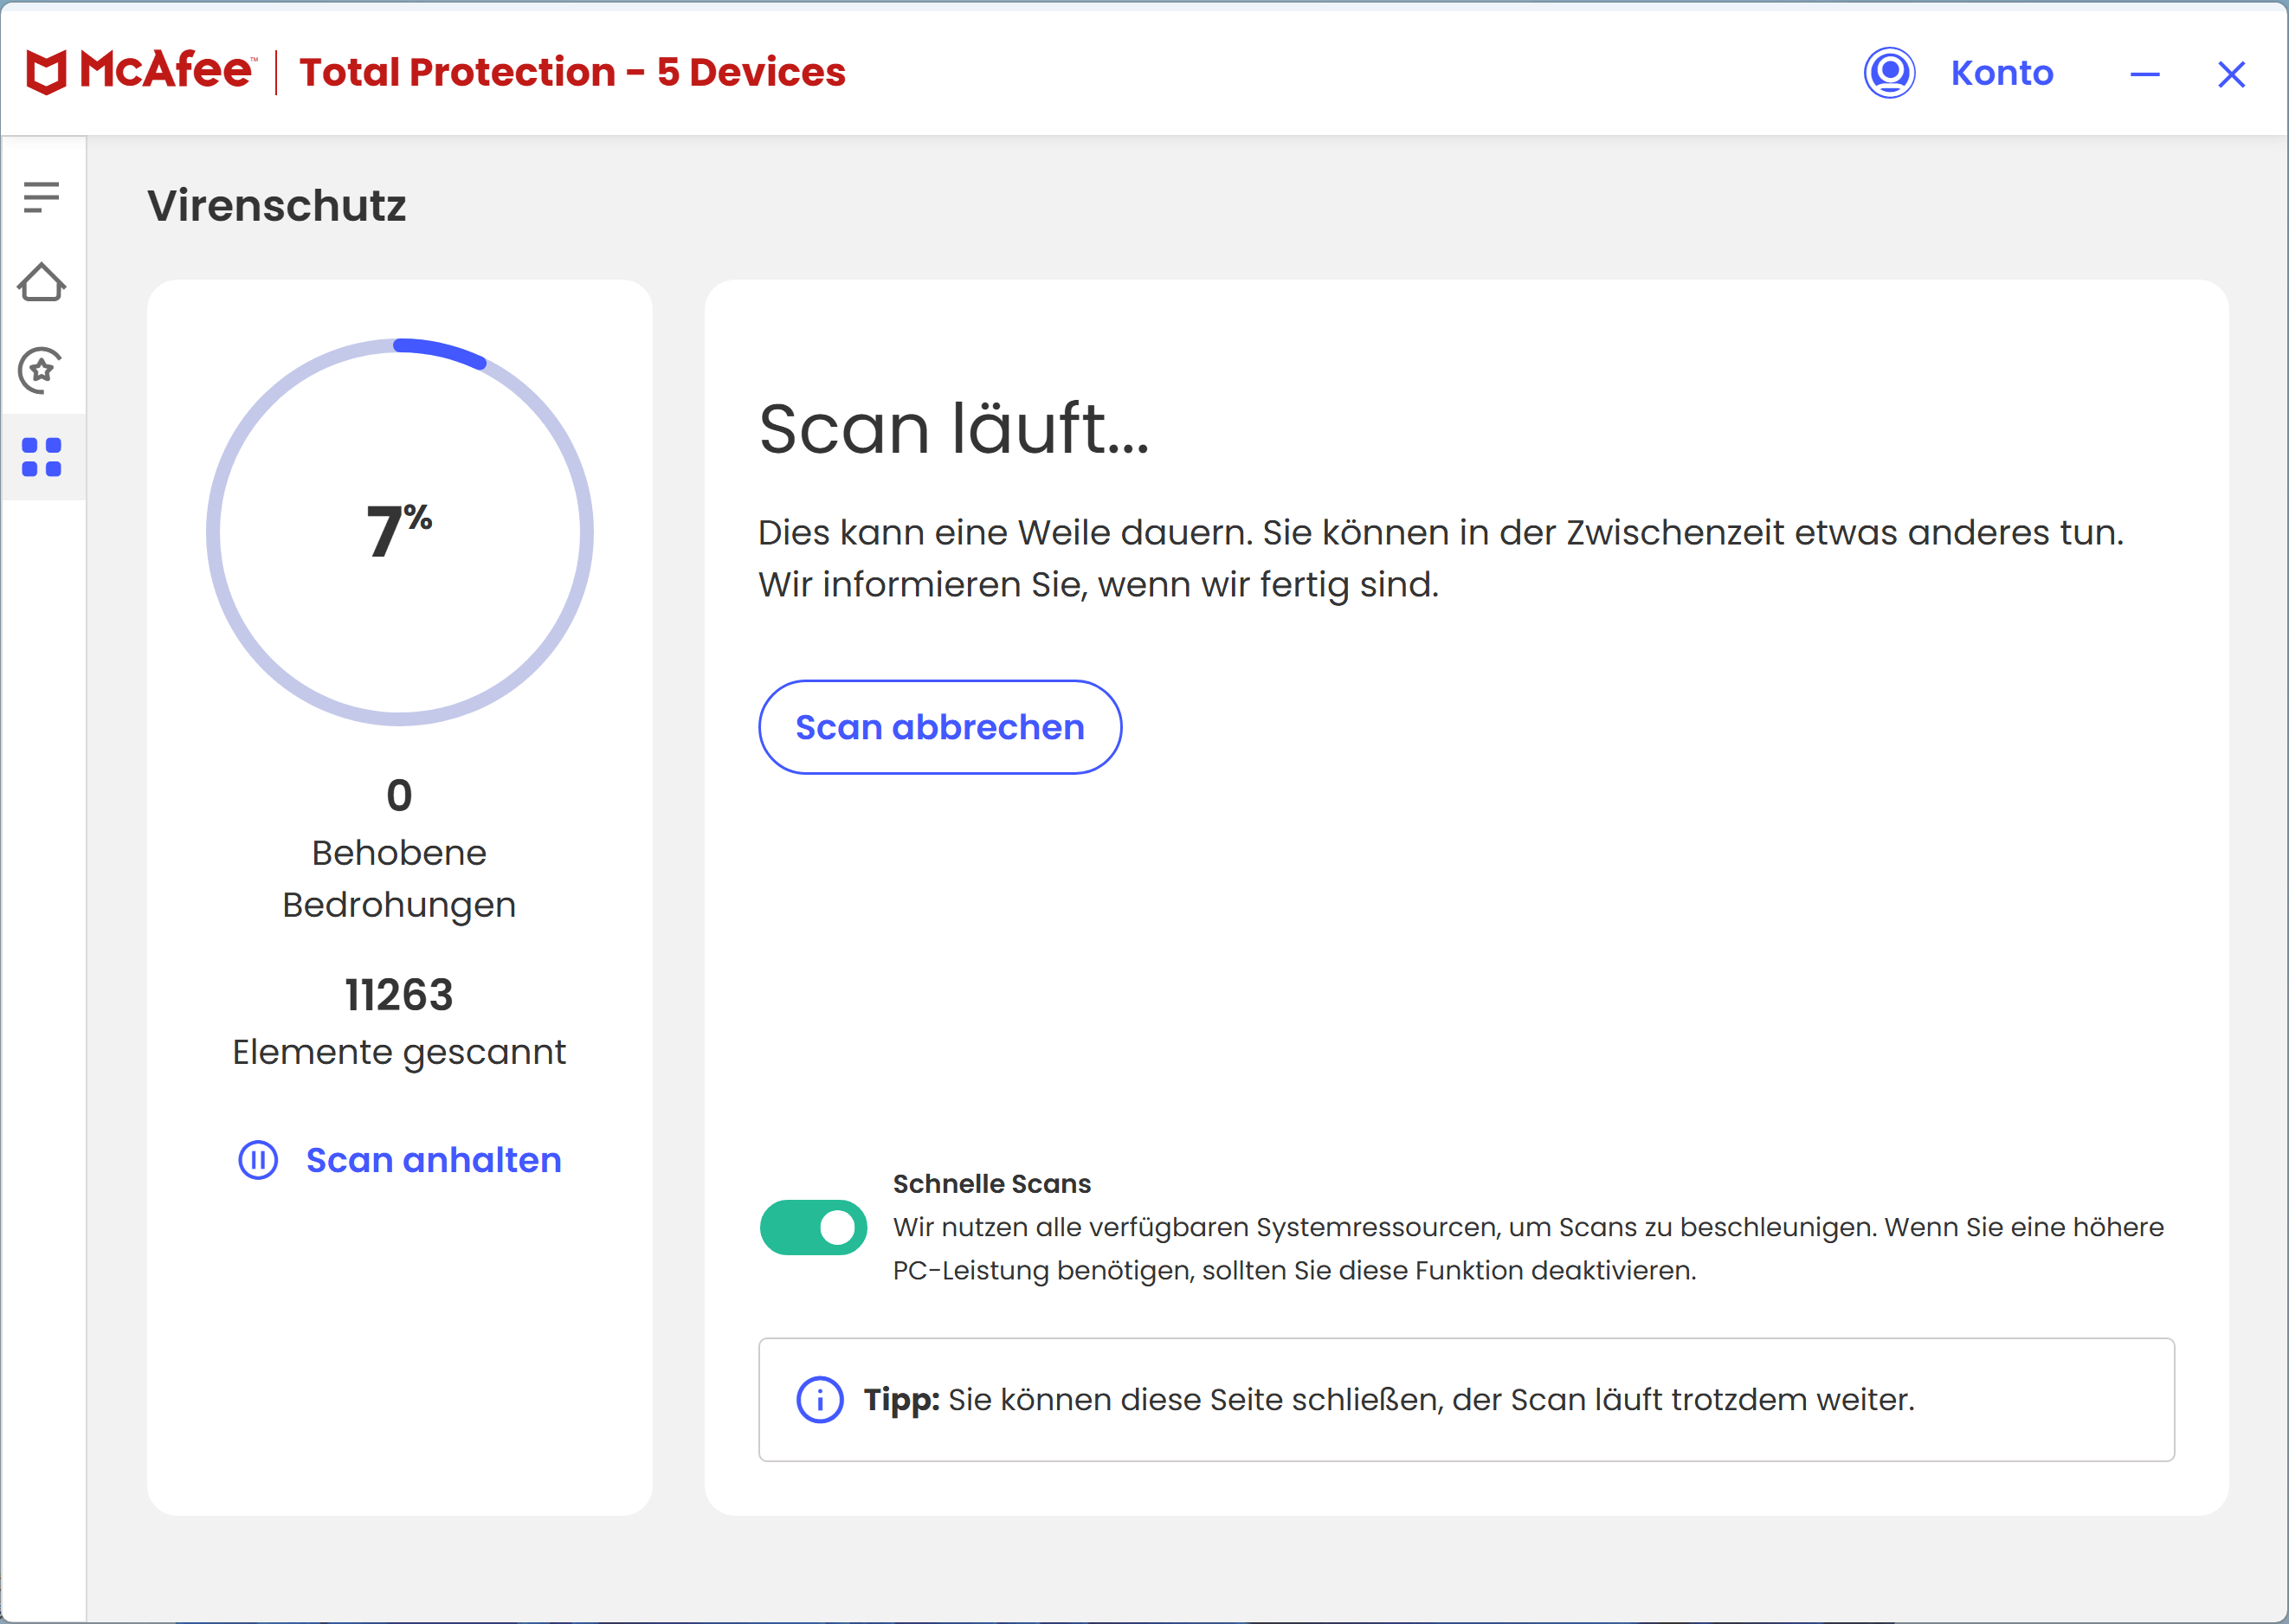
Task: Click the Total Protection – 5 Devices title
Action: (572, 73)
